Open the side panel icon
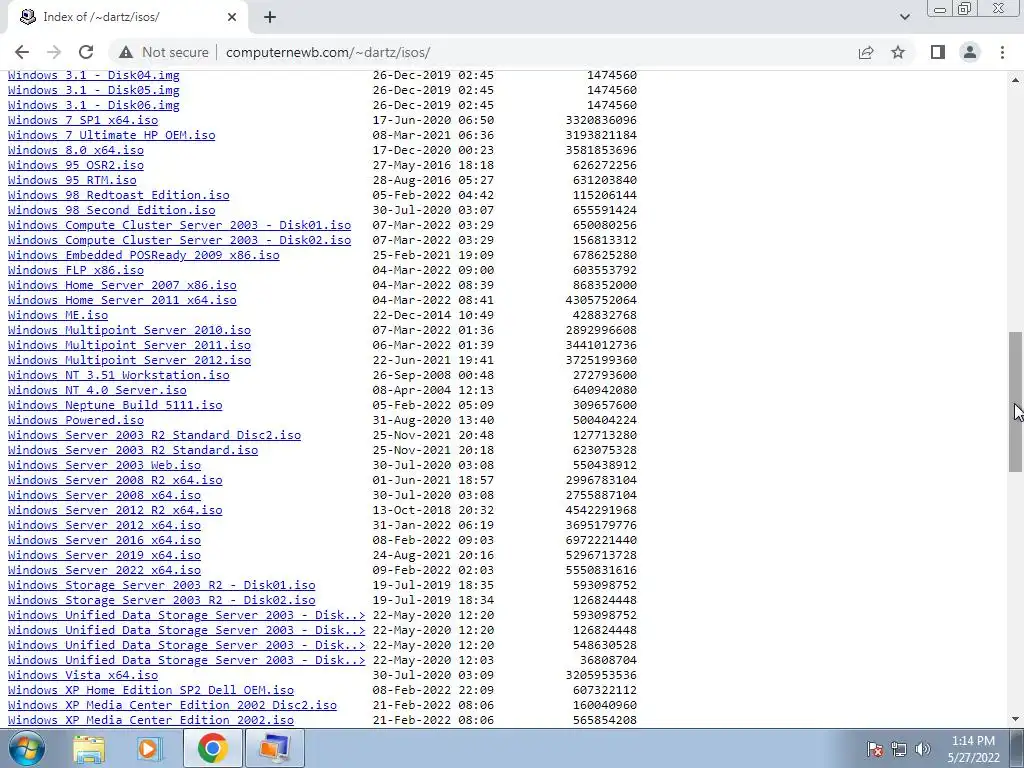The image size is (1024, 768). [x=938, y=52]
